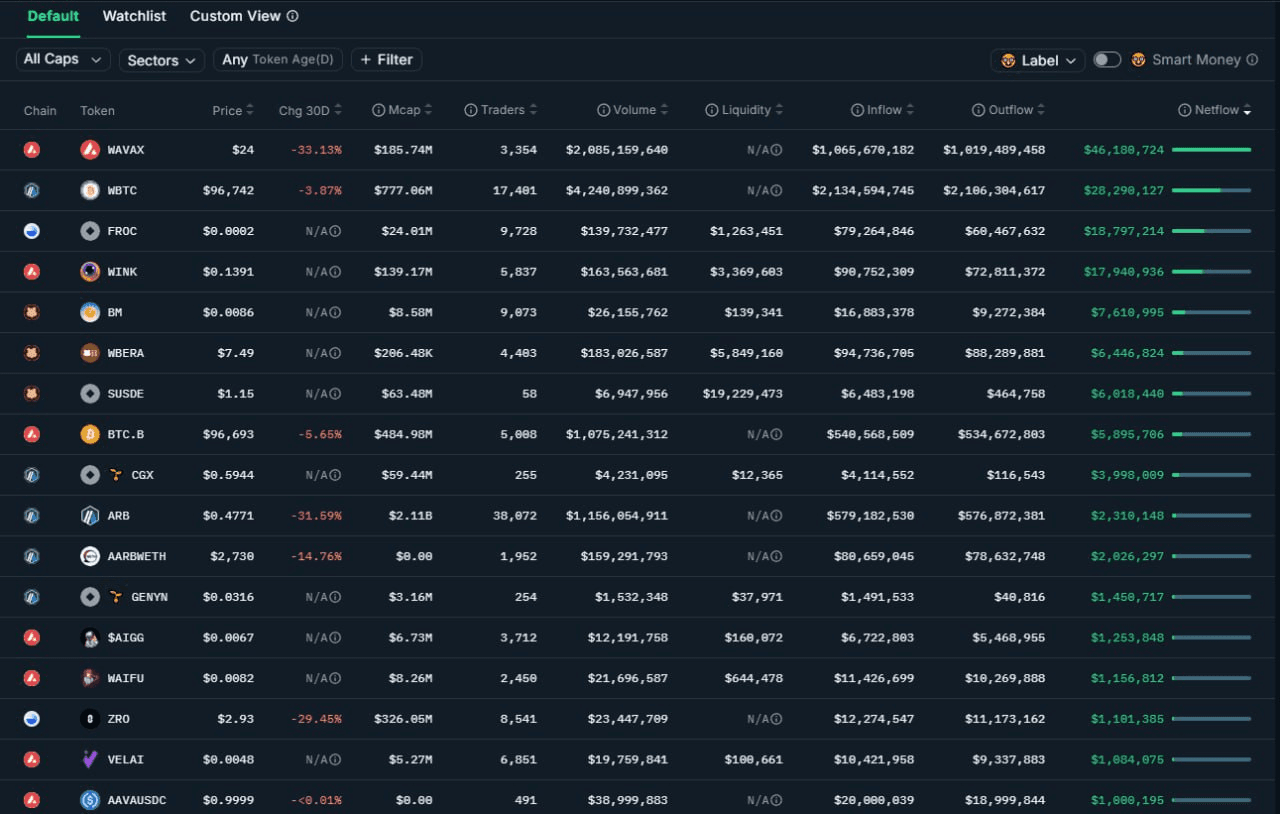Click the VELAI purple token icon
This screenshot has height=814, width=1280.
pyautogui.click(x=90, y=760)
